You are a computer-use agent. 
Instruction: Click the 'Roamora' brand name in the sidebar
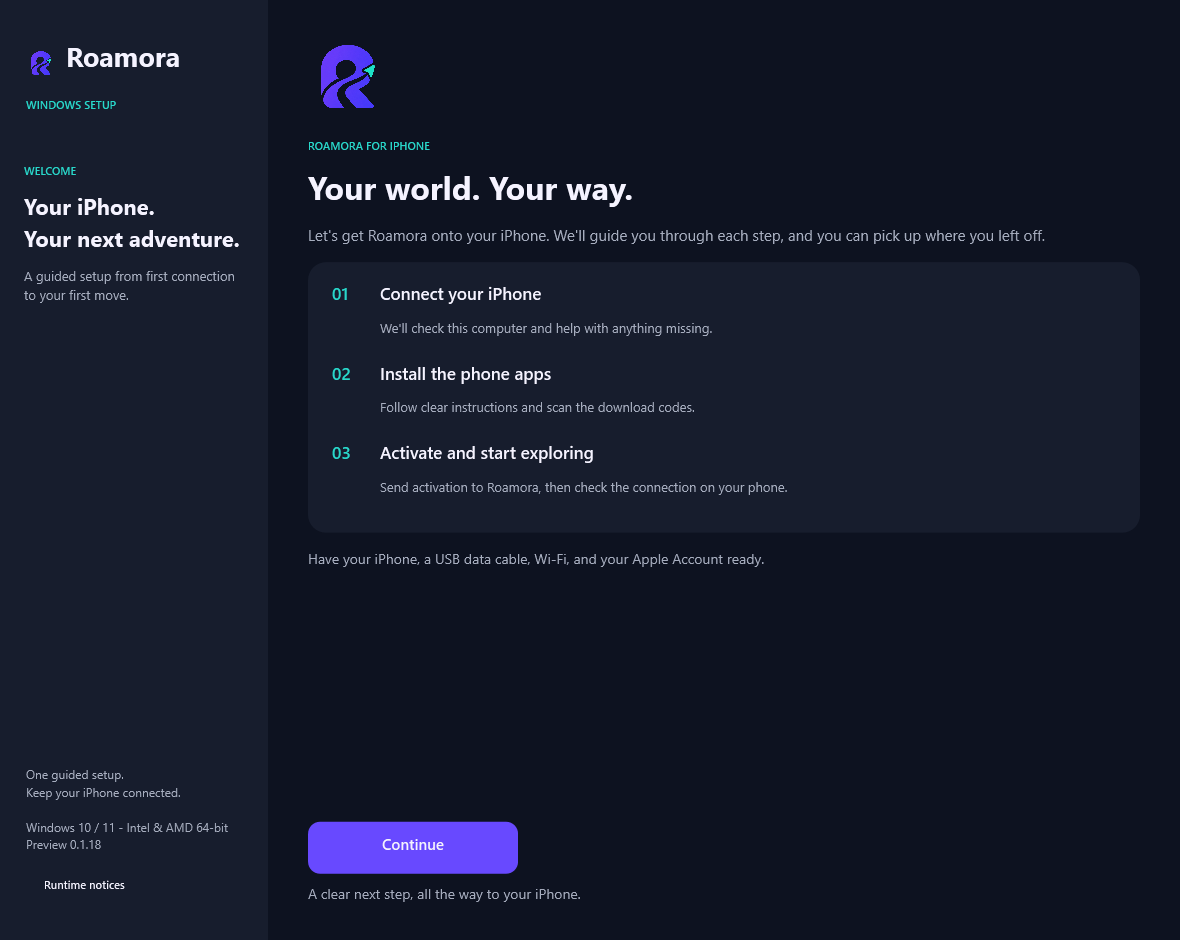click(x=123, y=58)
